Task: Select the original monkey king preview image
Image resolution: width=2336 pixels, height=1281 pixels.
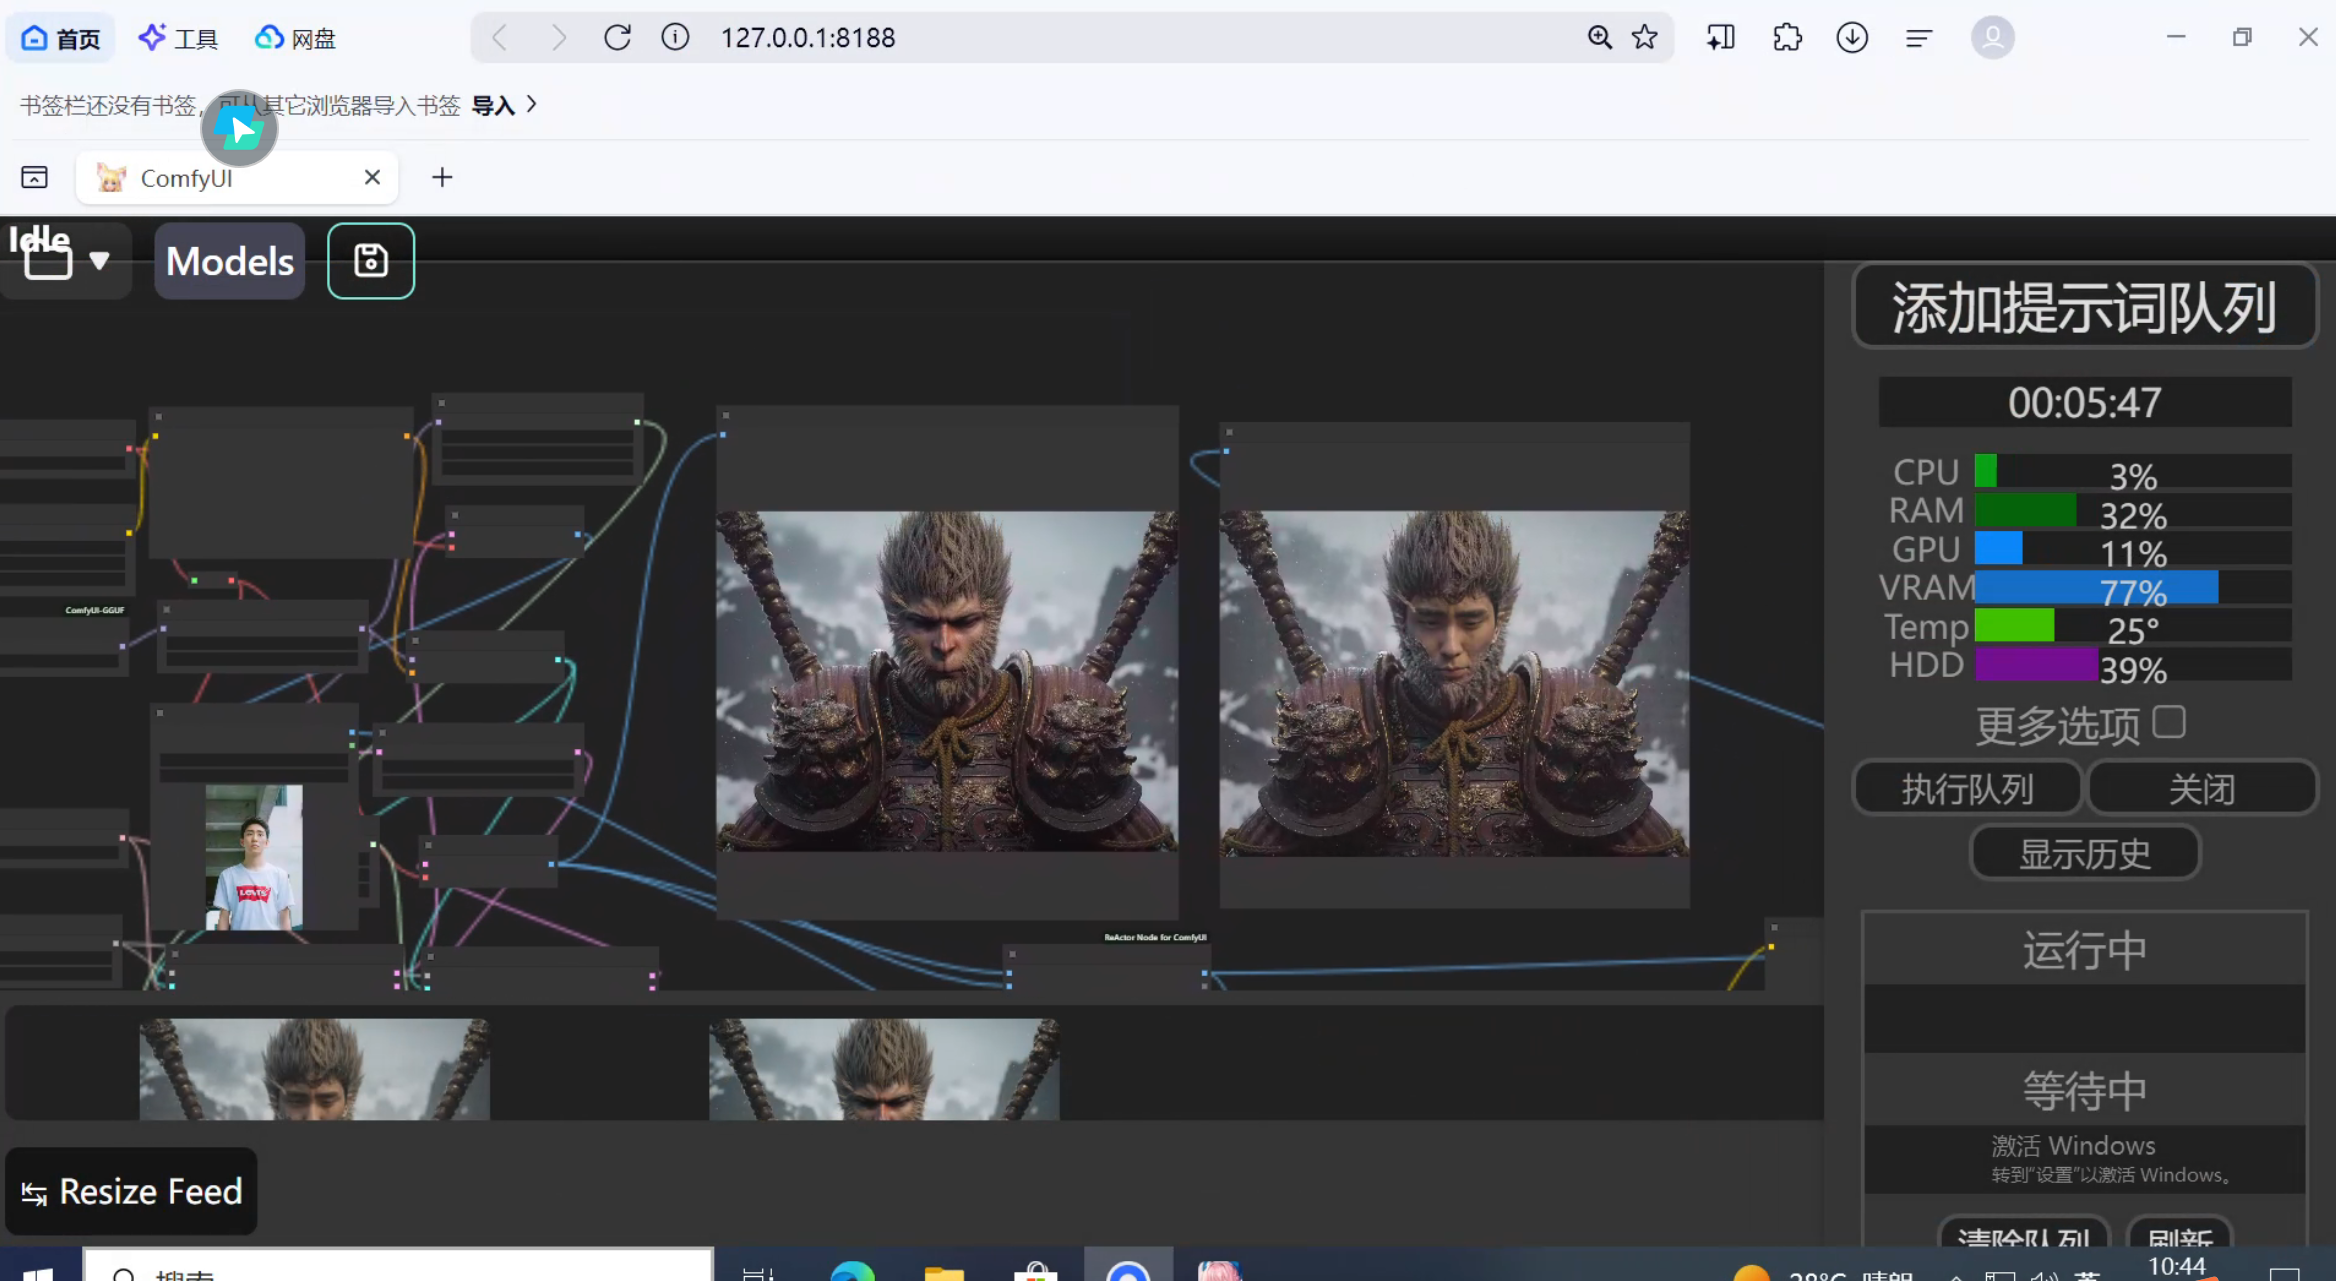Action: (946, 681)
